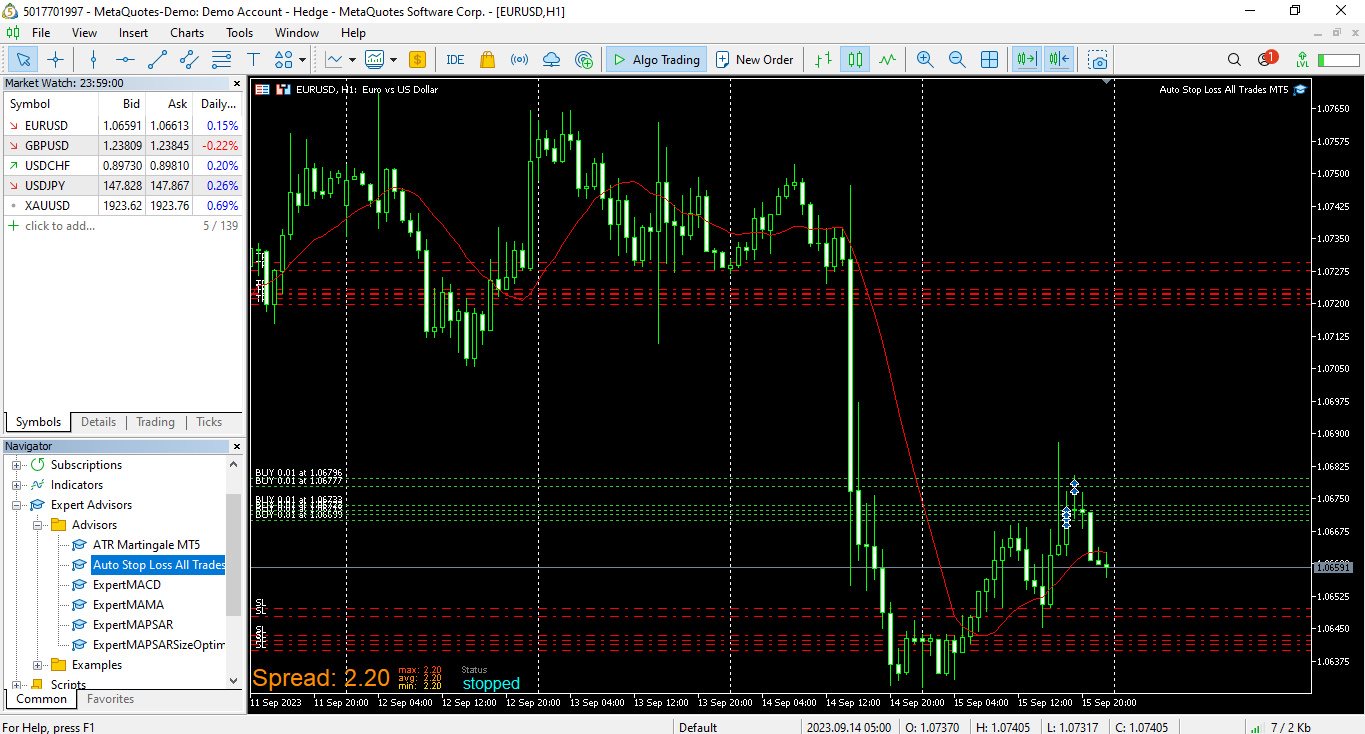Expand the Scripts folder in Navigator
The height and width of the screenshot is (734, 1365).
(x=14, y=684)
